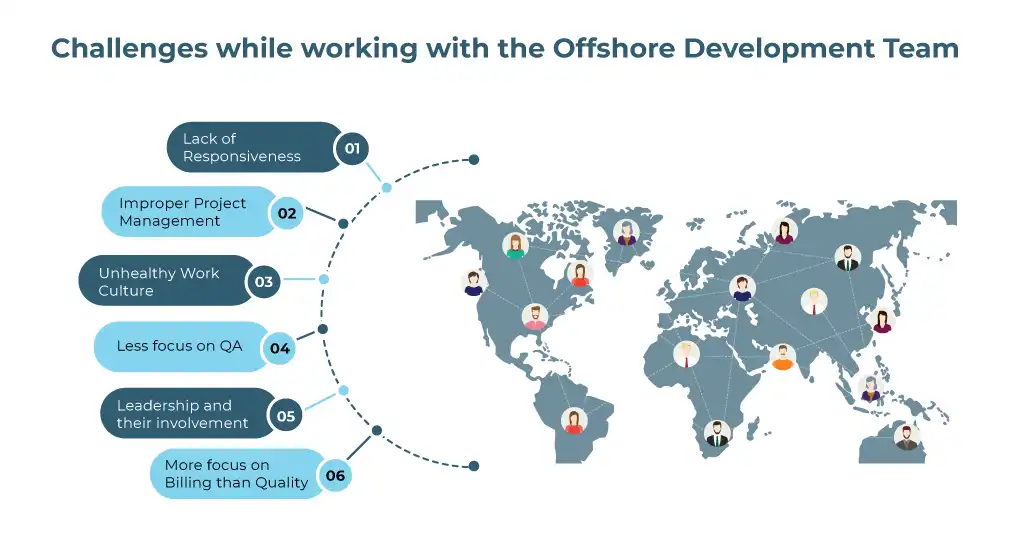Click the 03 badge beside Unhealthy Work Culture
The width and height of the screenshot is (1024, 536).
pos(264,282)
